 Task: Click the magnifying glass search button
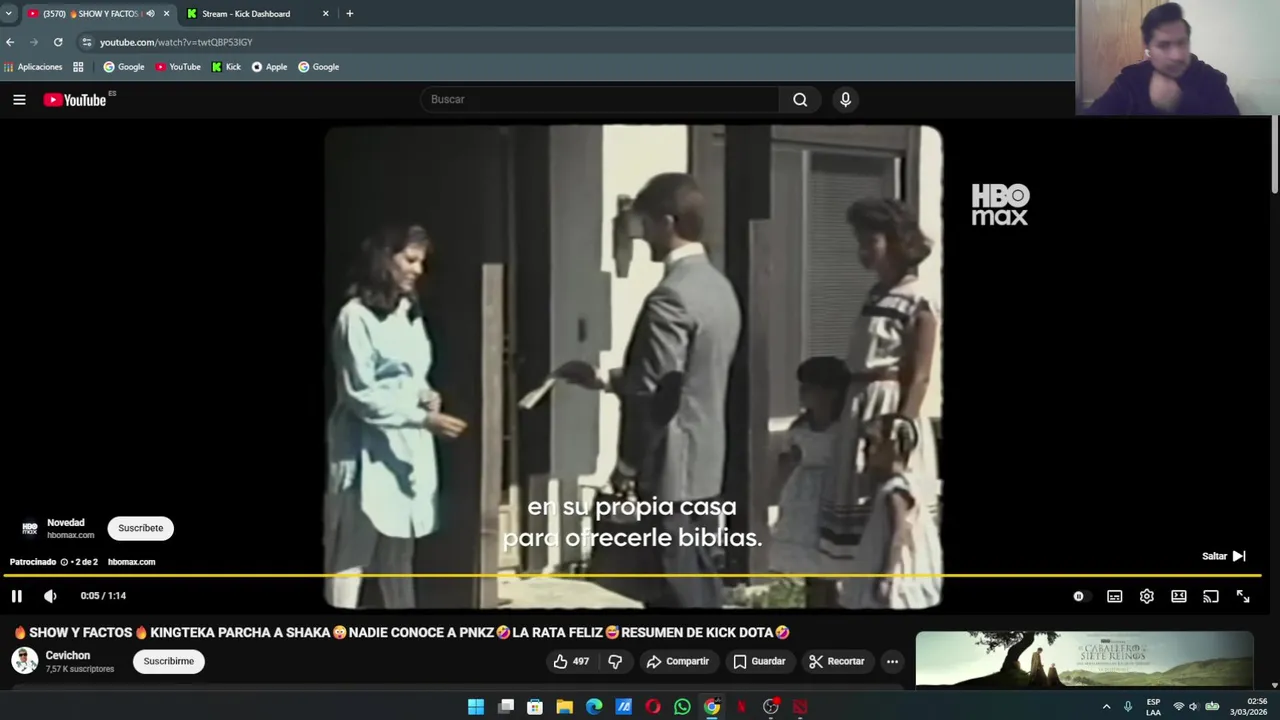[x=800, y=99]
